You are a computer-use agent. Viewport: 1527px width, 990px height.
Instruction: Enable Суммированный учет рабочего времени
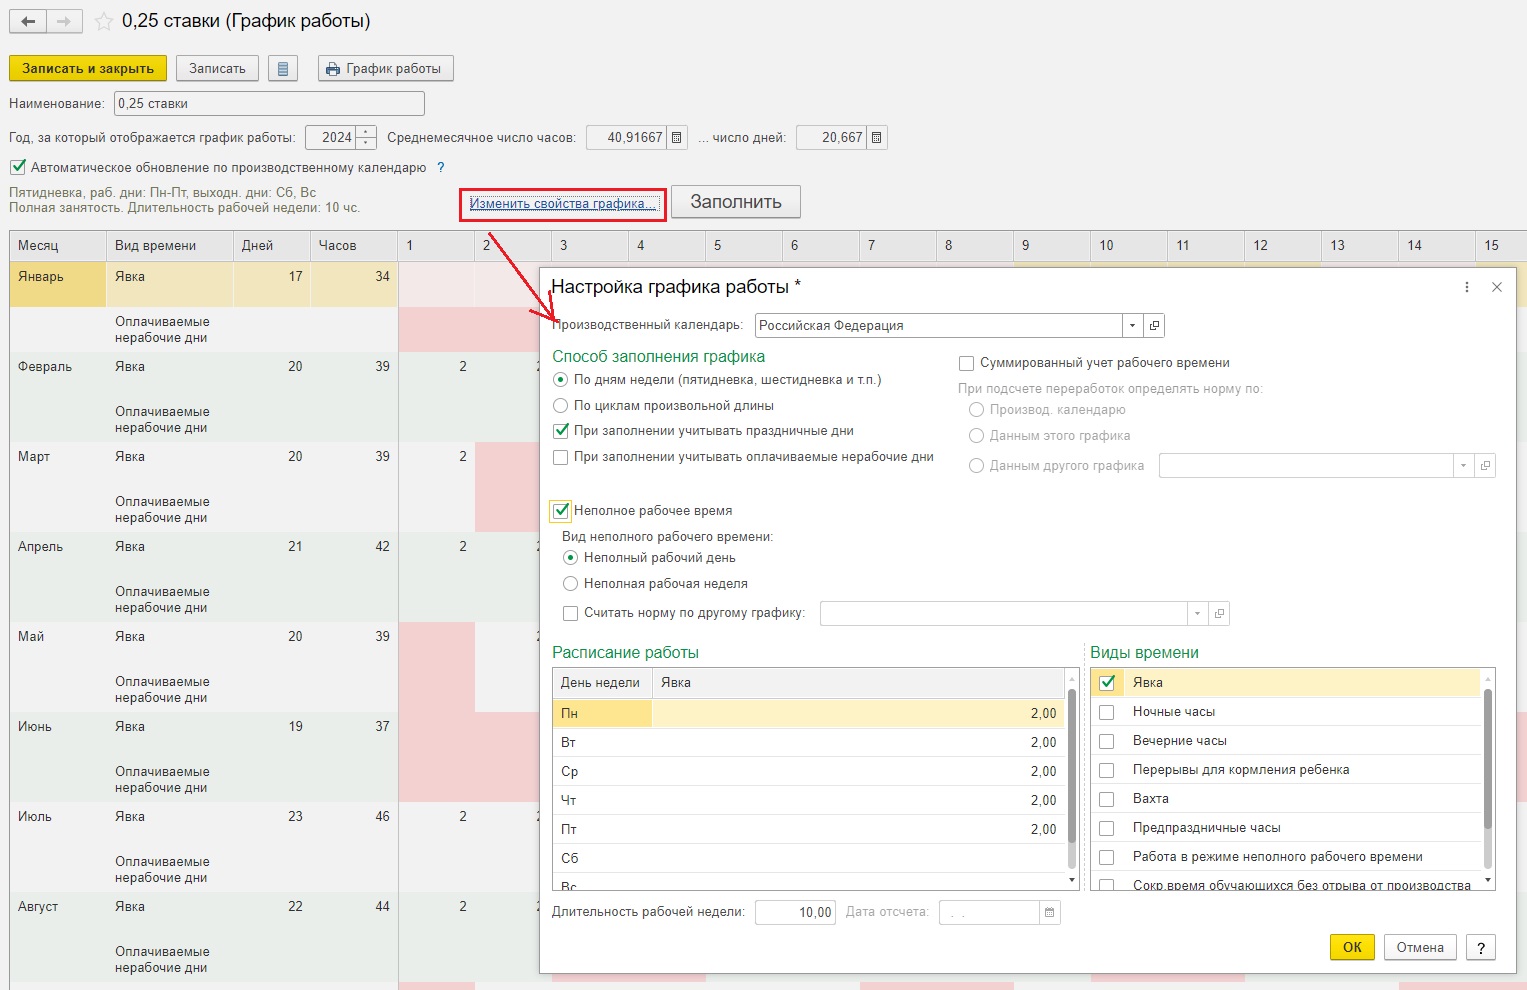click(967, 363)
